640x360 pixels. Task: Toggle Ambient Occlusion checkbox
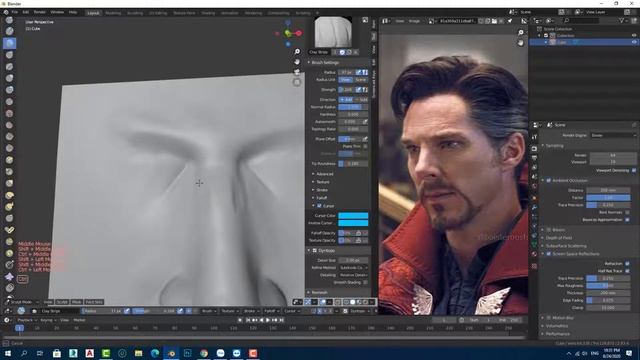click(549, 180)
